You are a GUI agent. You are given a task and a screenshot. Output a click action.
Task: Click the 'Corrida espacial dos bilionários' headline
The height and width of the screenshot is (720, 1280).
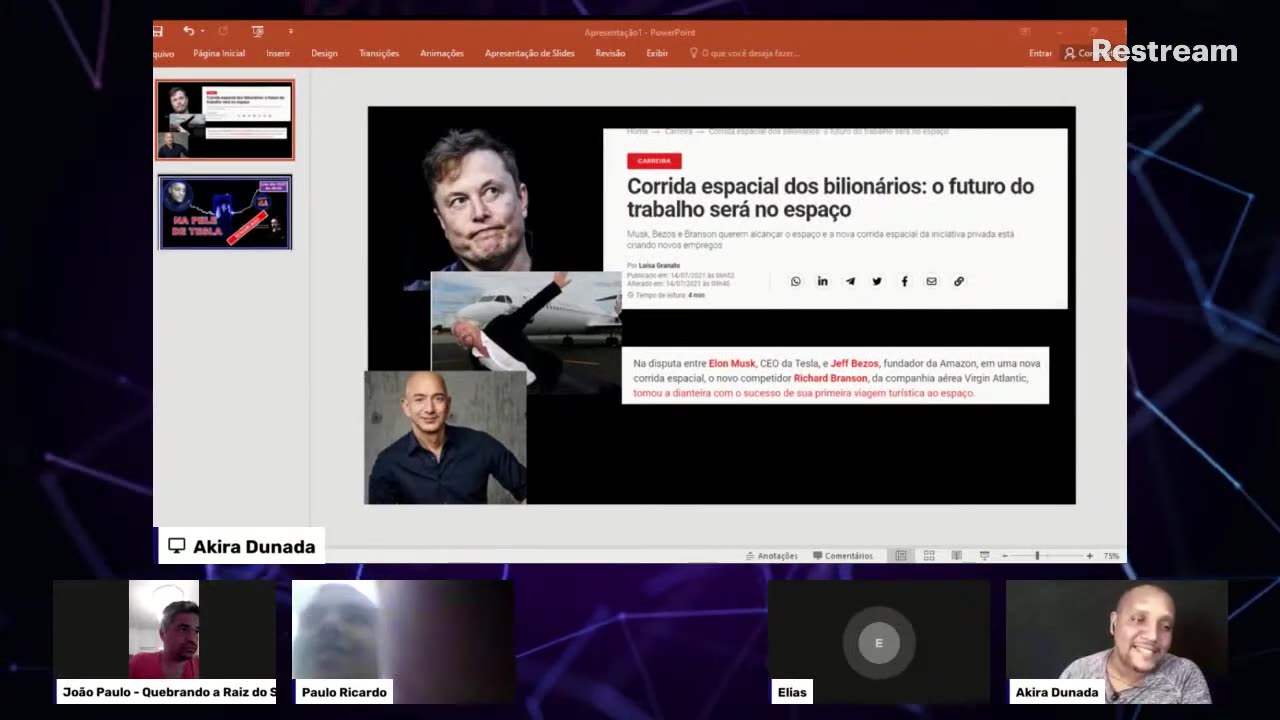pyautogui.click(x=830, y=197)
